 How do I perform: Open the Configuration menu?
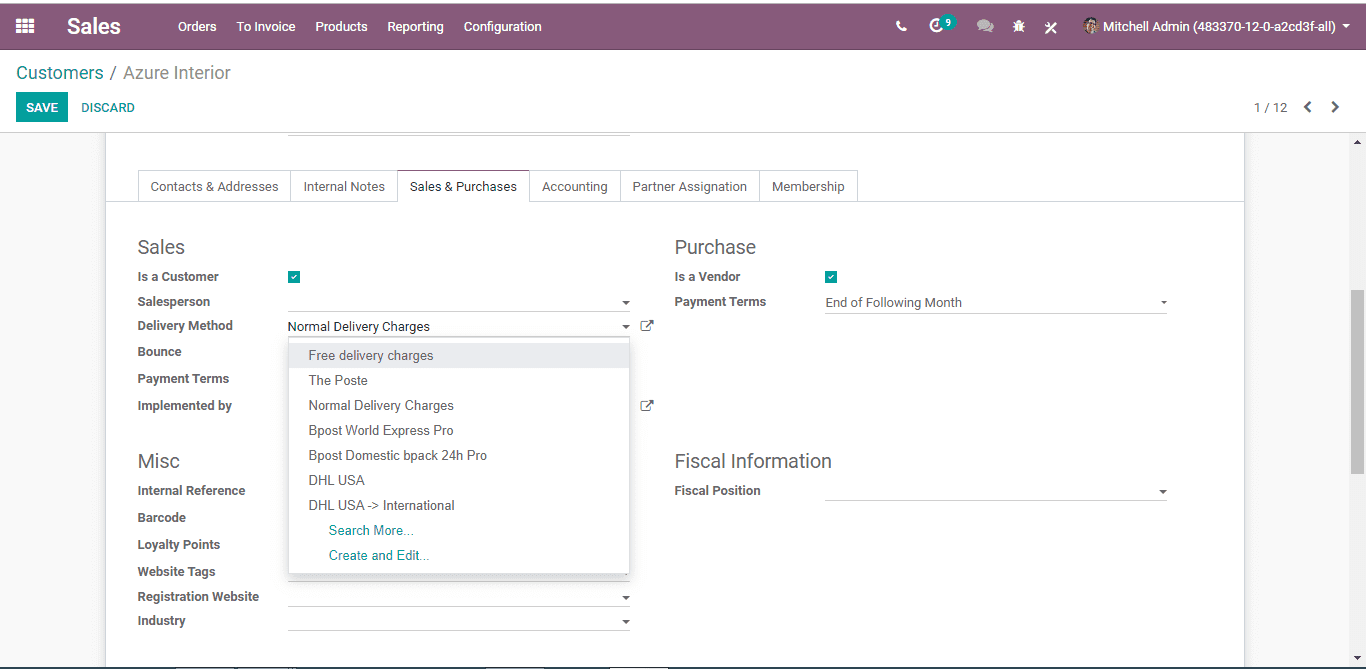[502, 27]
